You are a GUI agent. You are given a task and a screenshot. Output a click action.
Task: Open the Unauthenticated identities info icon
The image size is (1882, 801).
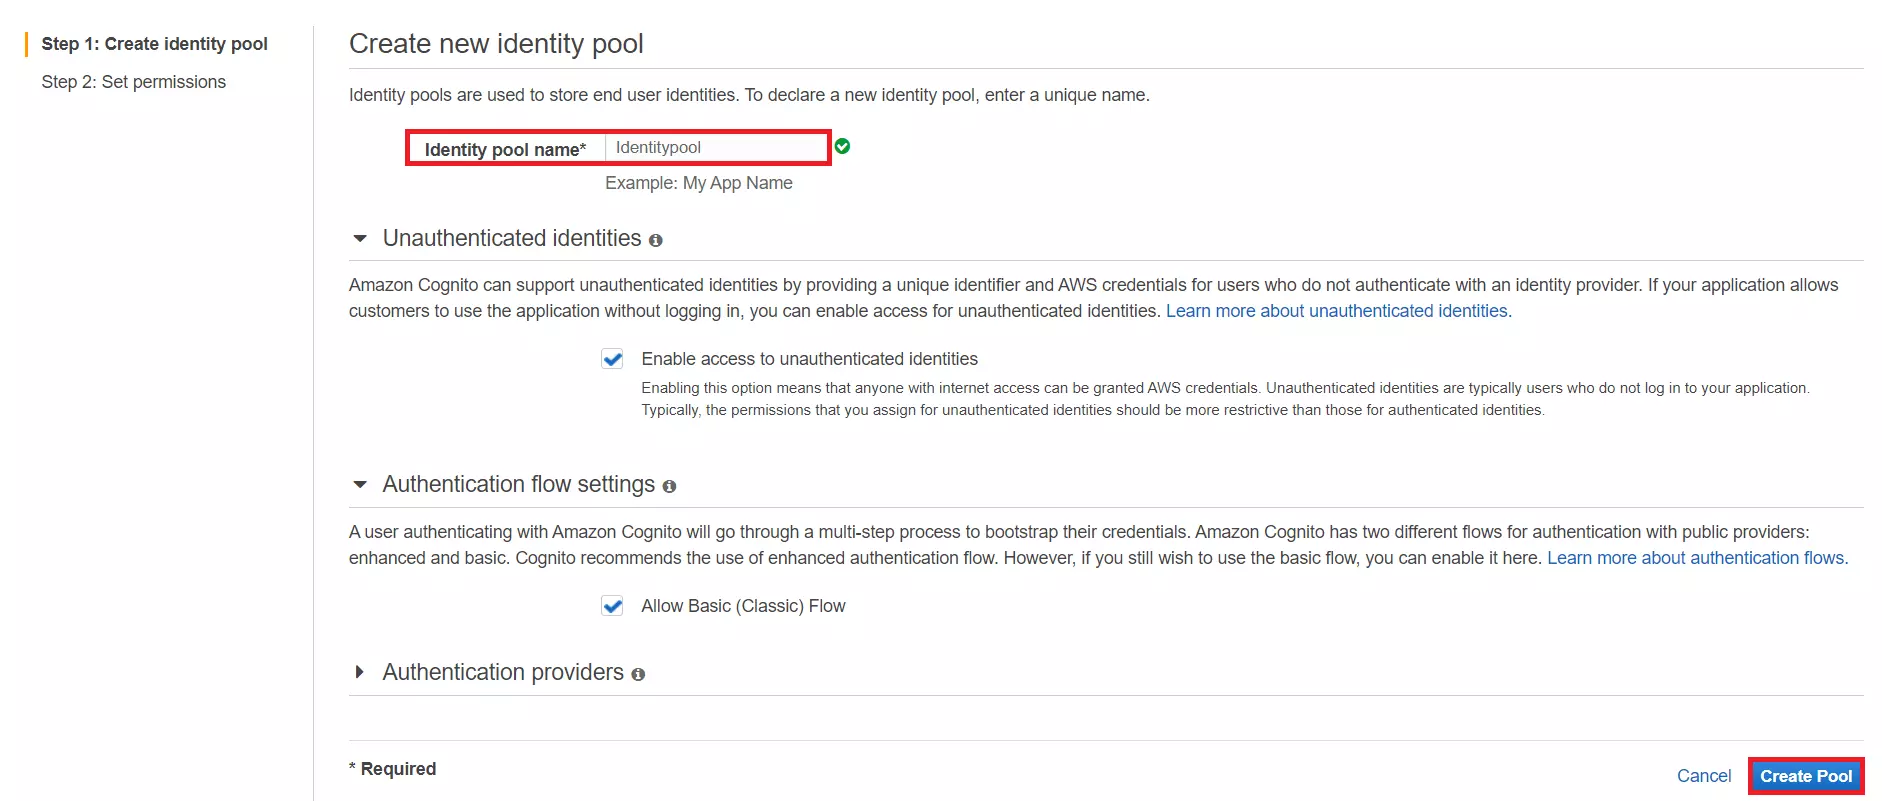(x=656, y=240)
